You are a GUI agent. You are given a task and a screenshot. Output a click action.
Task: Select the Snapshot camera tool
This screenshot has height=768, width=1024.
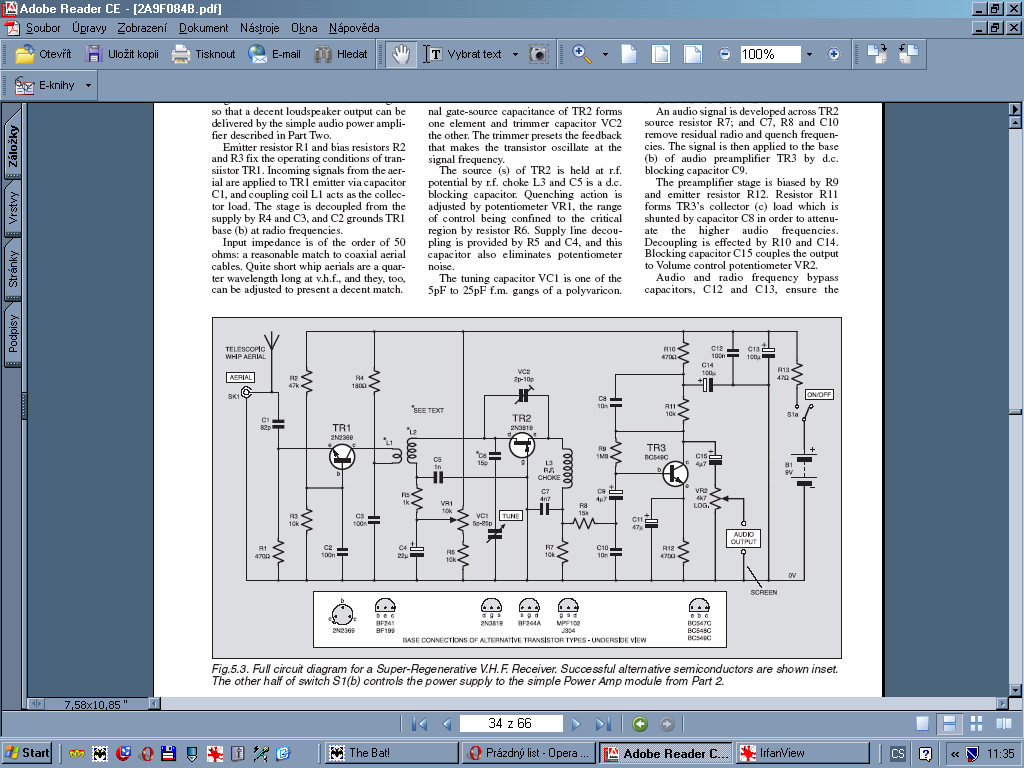point(538,54)
